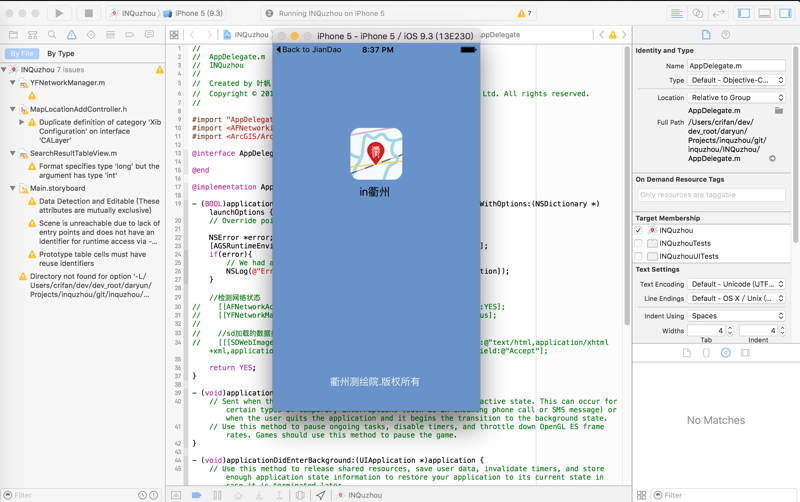Open the Project navigator folder icon
Viewport: 800px width, 502px height.
point(13,35)
